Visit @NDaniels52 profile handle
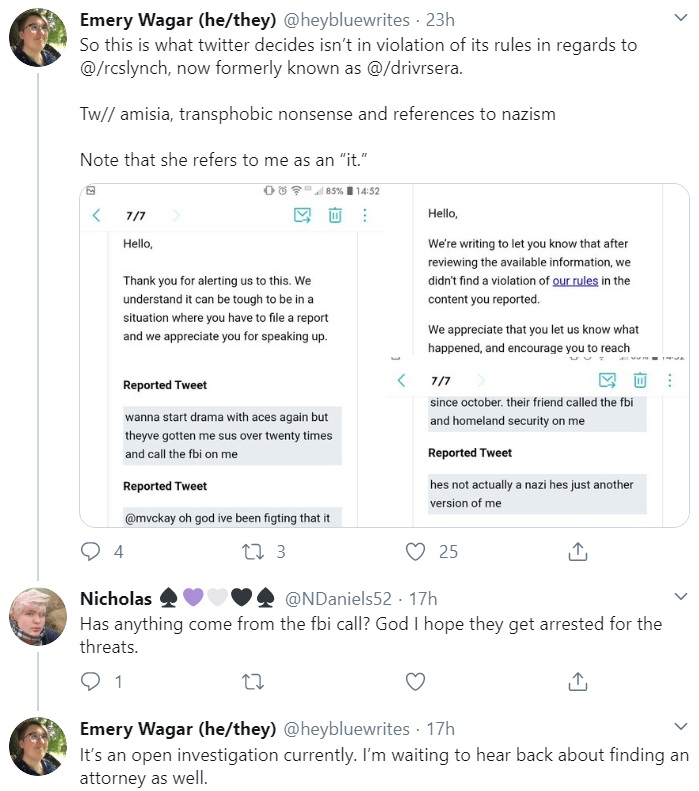699x791 pixels. pyautogui.click(x=338, y=599)
